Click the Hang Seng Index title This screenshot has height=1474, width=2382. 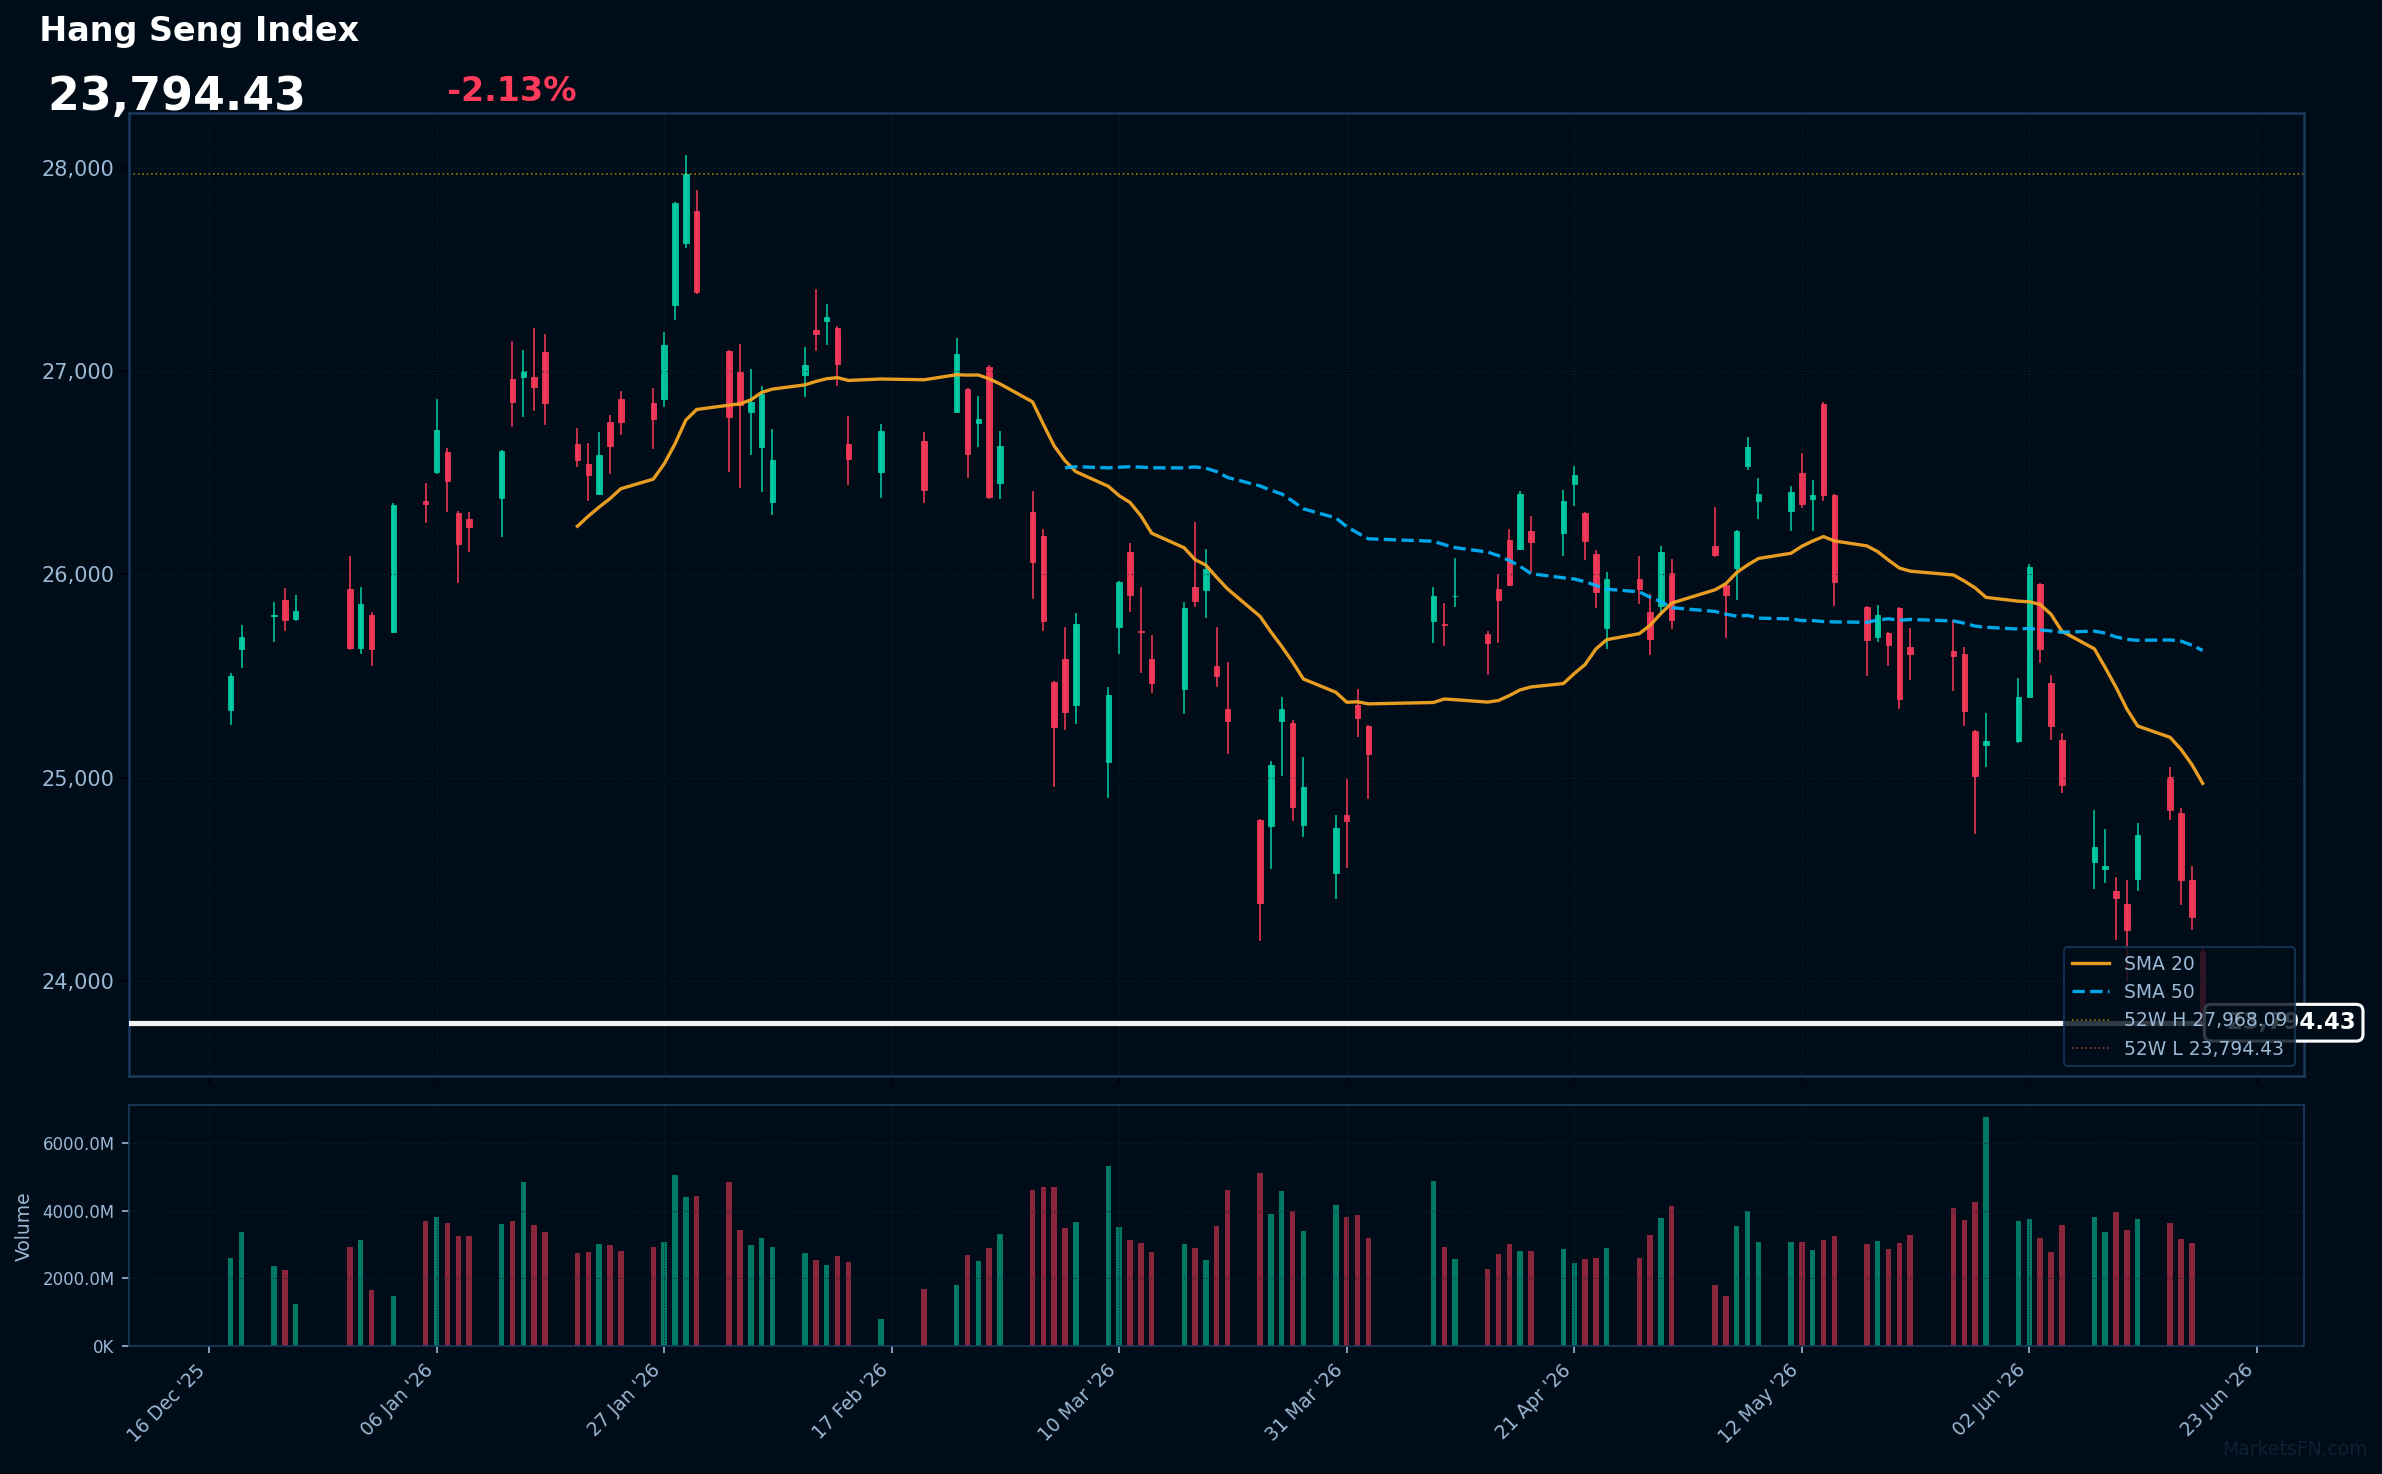[199, 30]
